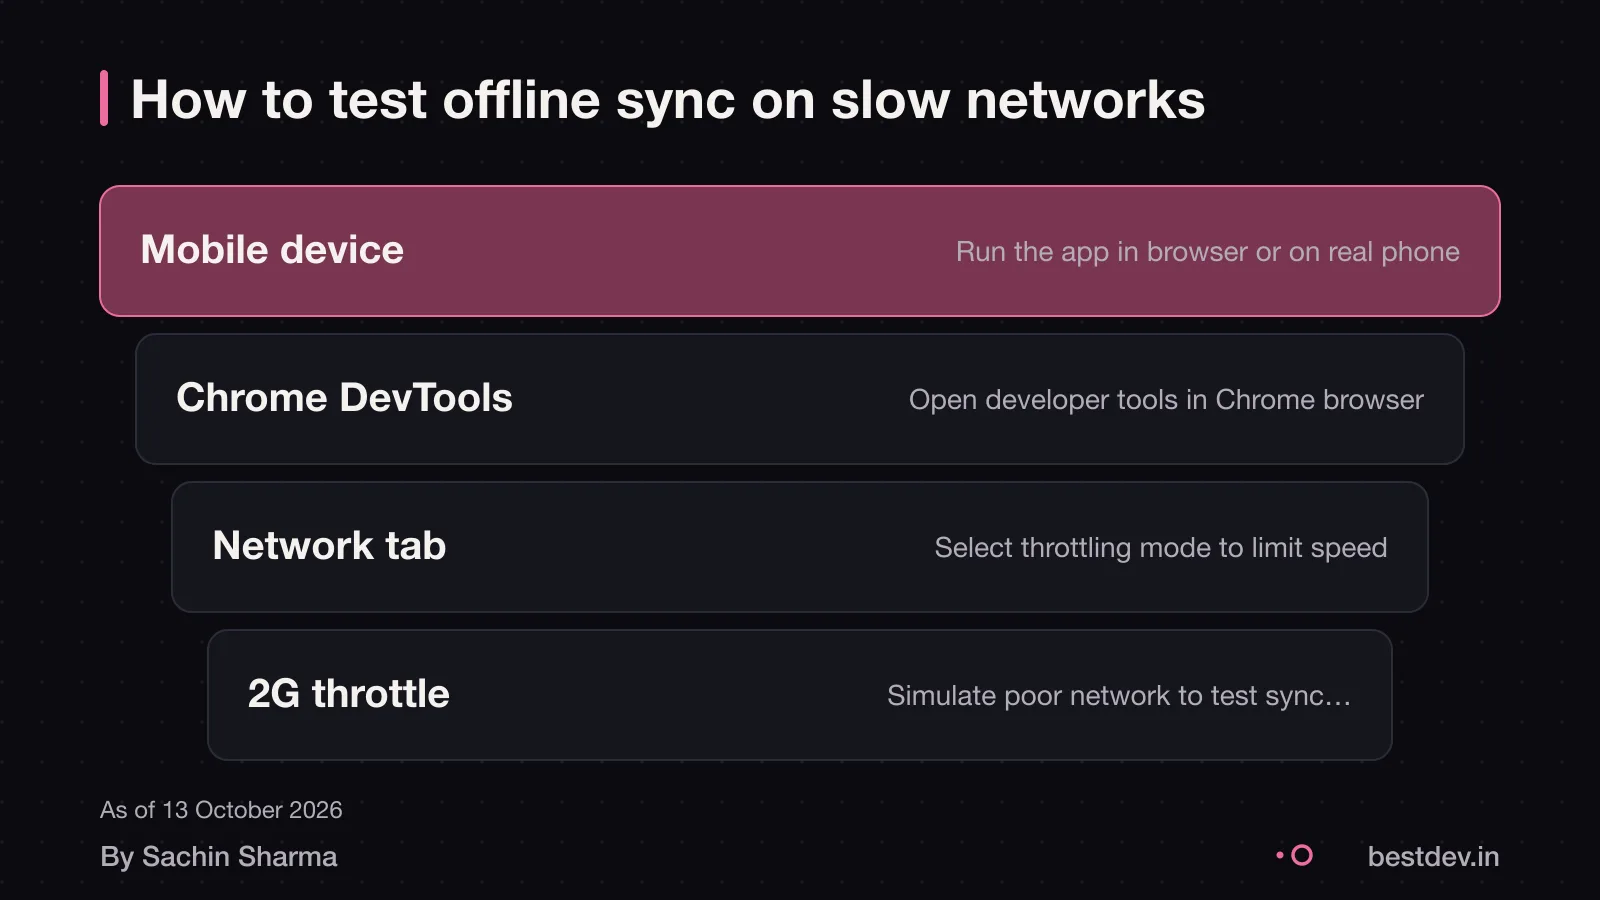1600x900 pixels.
Task: Open the bestdev.in site label
Action: coord(1433,857)
